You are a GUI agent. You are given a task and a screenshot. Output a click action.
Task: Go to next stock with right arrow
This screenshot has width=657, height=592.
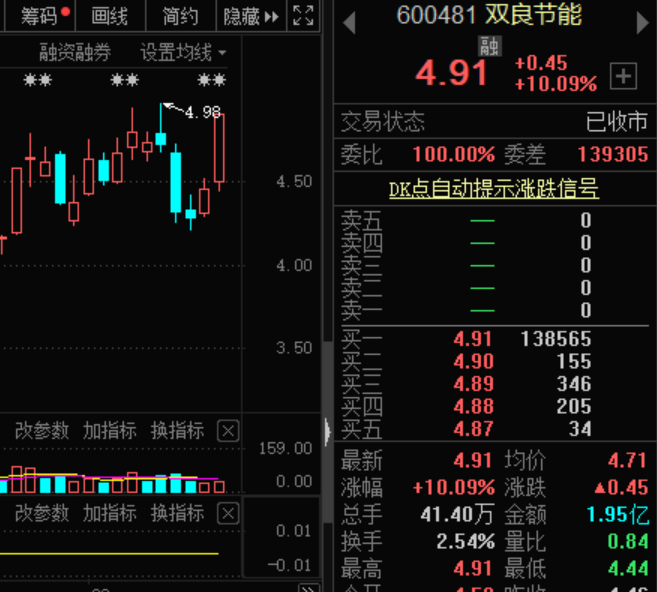[642, 22]
